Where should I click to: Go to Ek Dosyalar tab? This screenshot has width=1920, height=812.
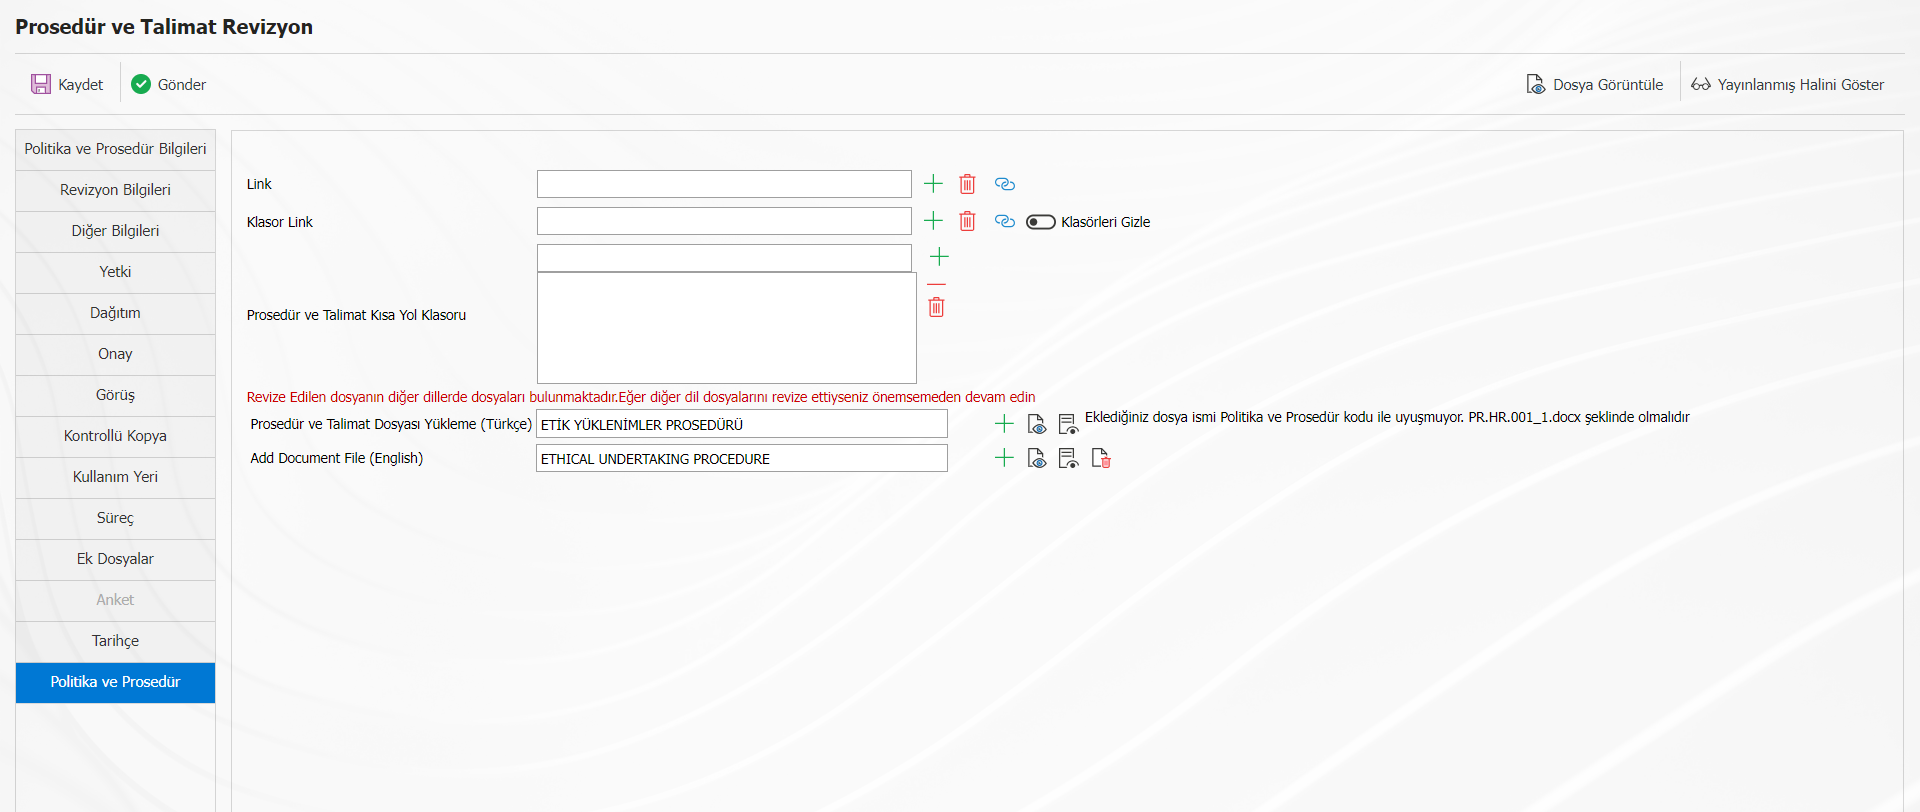click(x=115, y=559)
